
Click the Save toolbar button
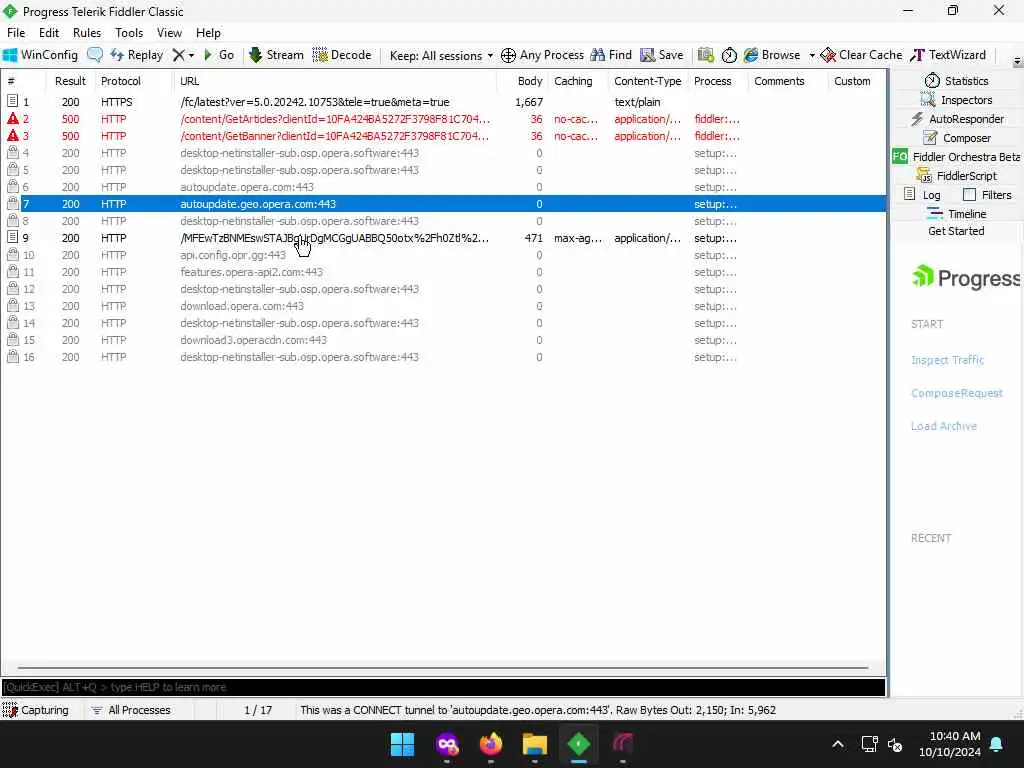click(662, 55)
